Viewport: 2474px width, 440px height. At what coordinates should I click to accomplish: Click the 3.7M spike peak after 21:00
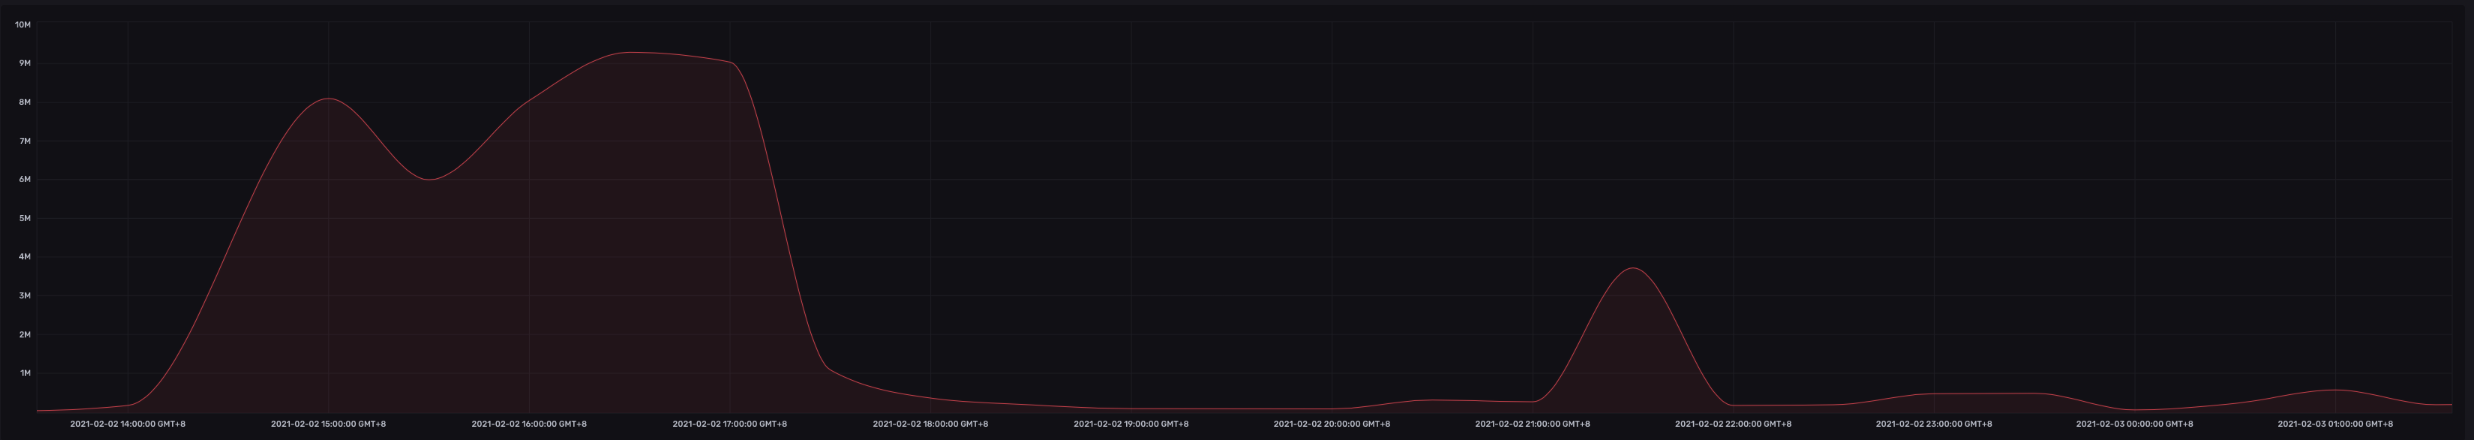[x=1632, y=268]
